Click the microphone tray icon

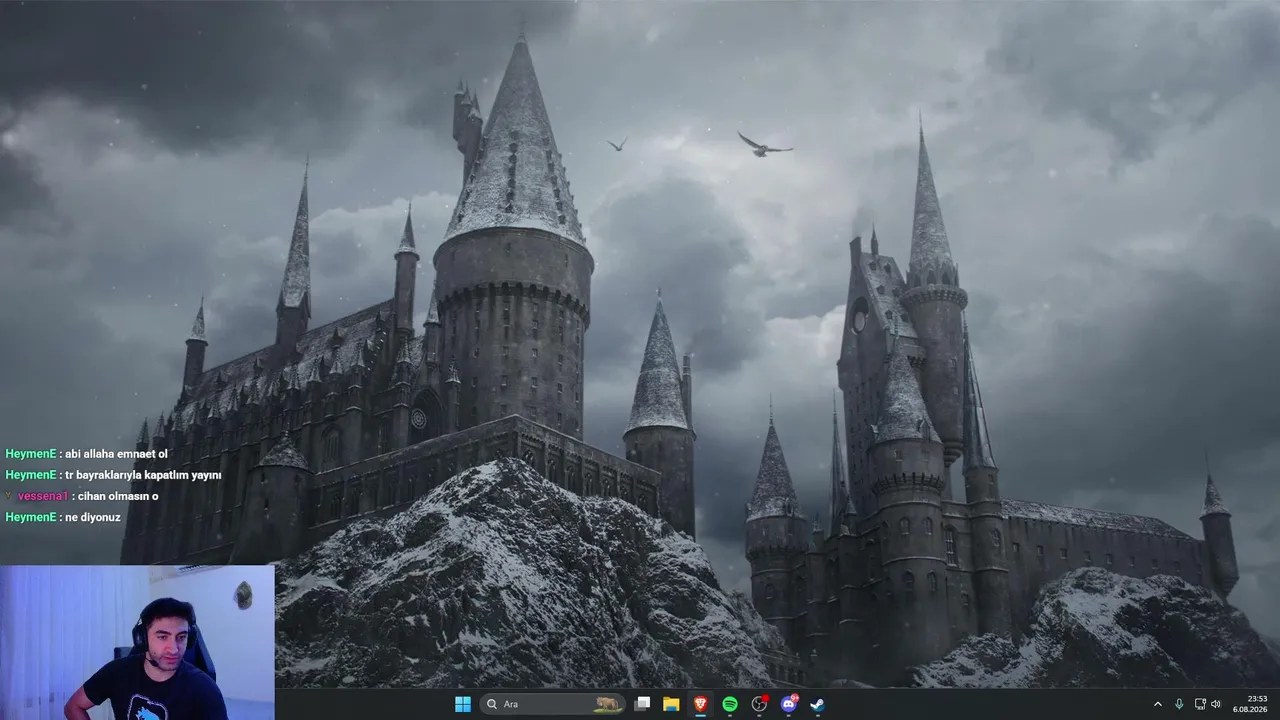1179,704
